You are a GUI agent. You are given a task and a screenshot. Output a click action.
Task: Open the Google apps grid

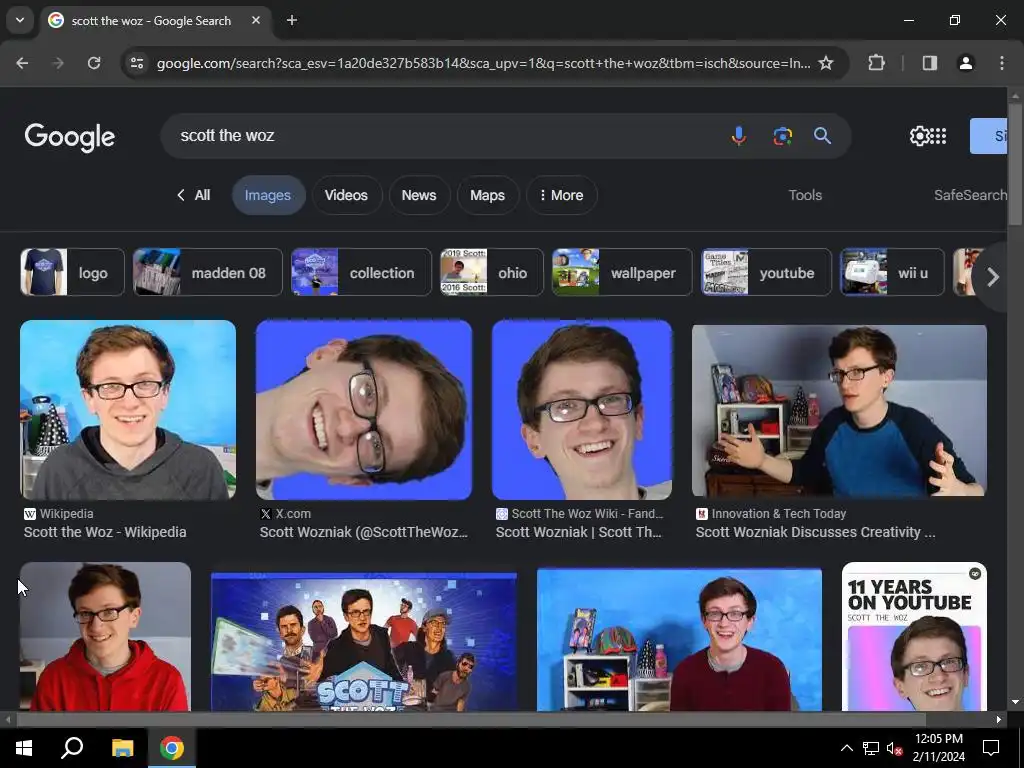click(938, 136)
